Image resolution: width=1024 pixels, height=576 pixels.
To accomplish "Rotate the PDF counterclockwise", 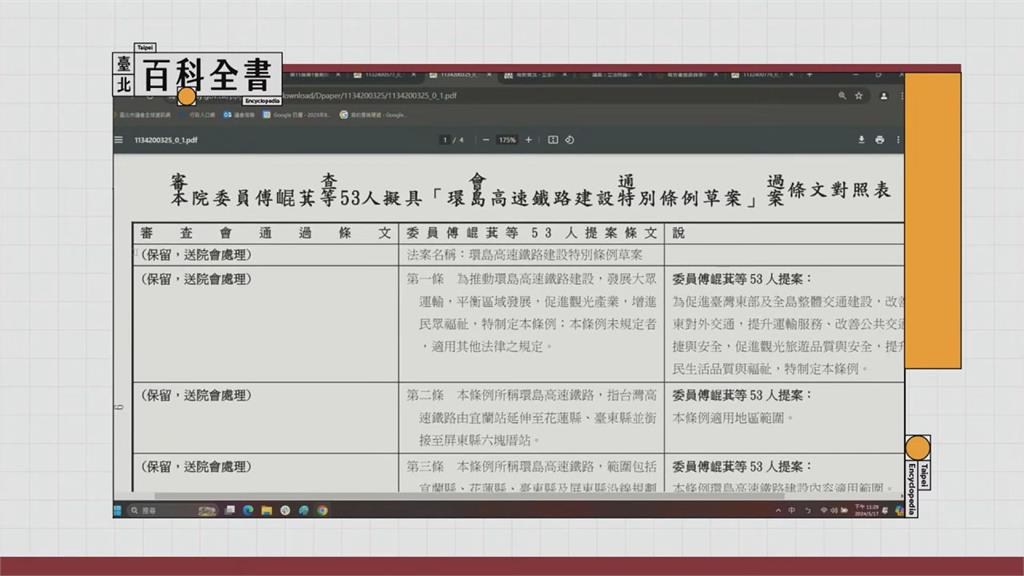I will point(569,140).
